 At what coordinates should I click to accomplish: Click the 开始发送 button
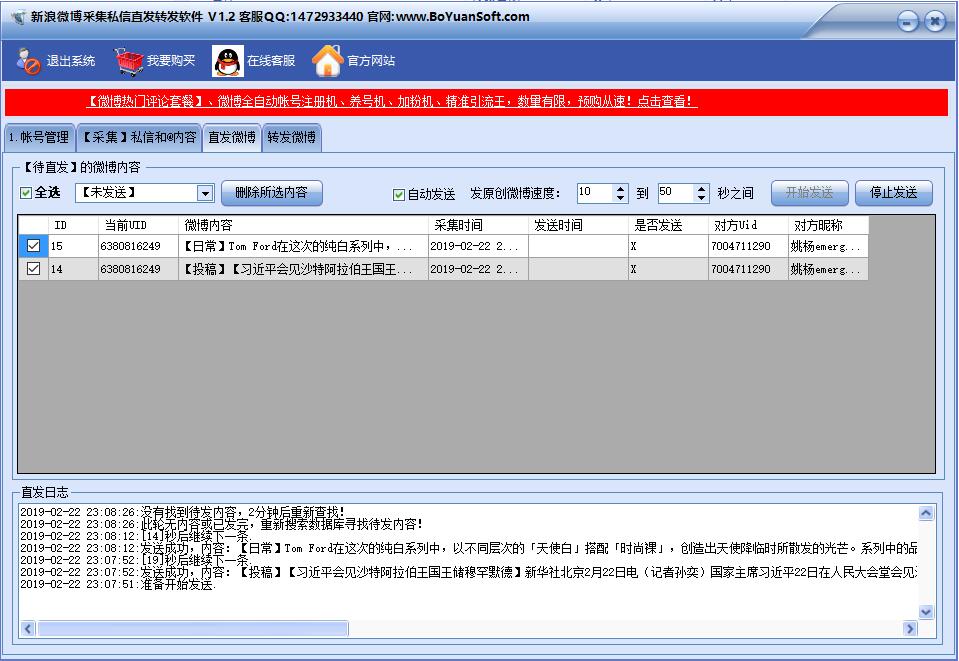click(x=809, y=193)
